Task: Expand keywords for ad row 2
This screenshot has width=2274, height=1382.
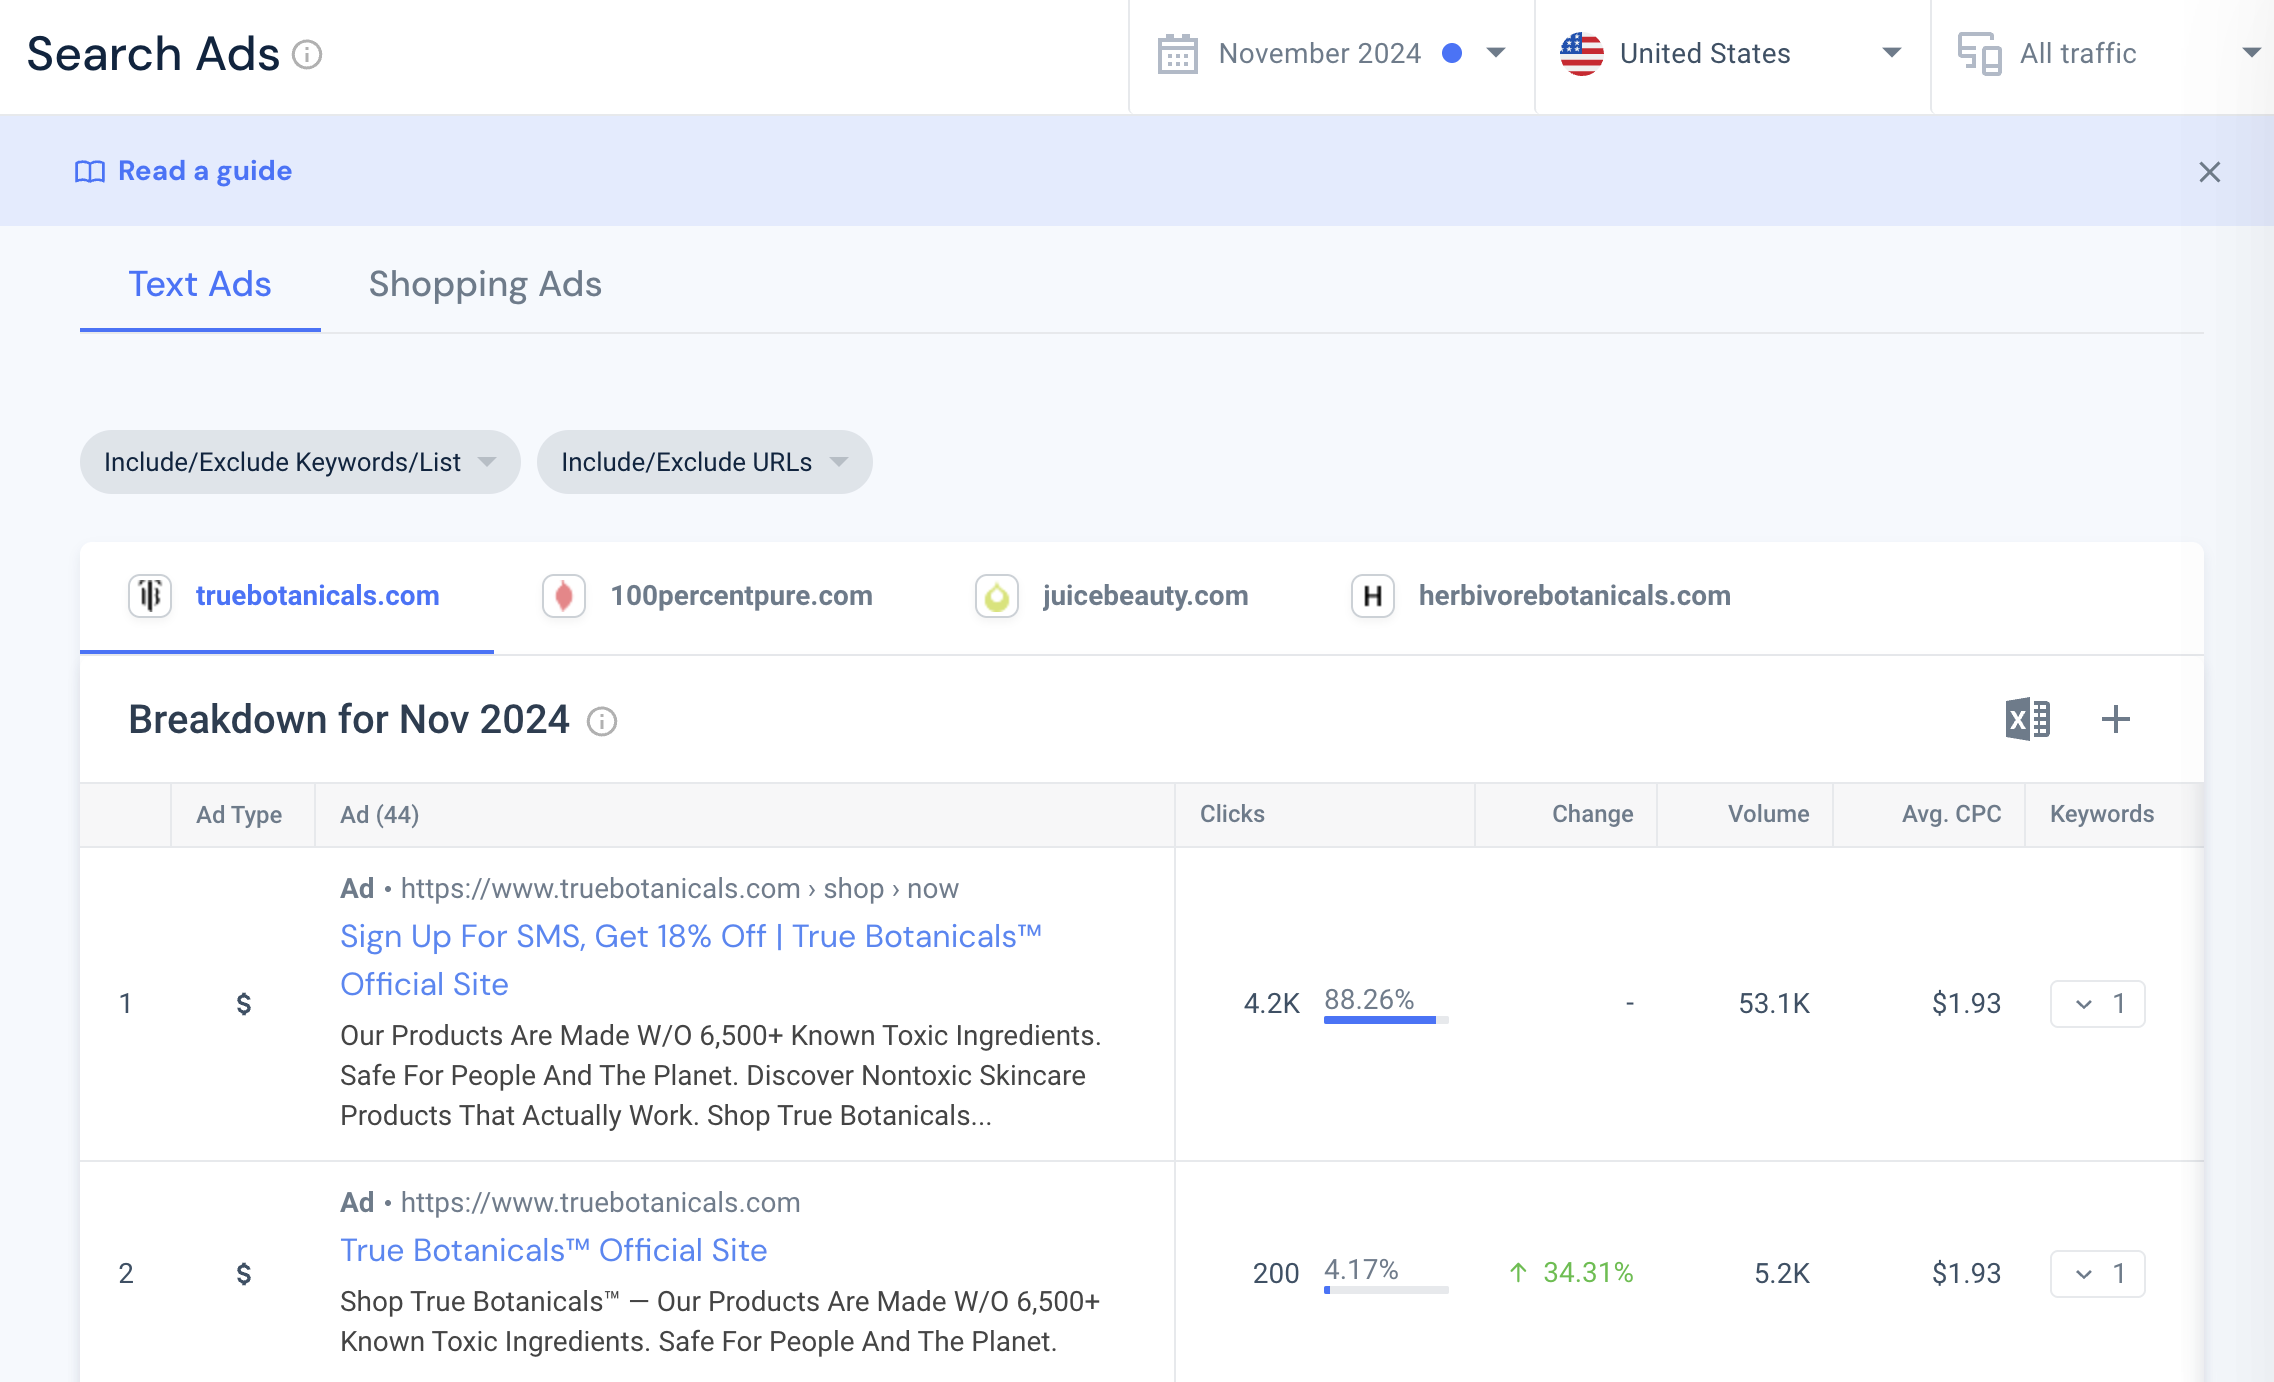Action: pos(2097,1274)
